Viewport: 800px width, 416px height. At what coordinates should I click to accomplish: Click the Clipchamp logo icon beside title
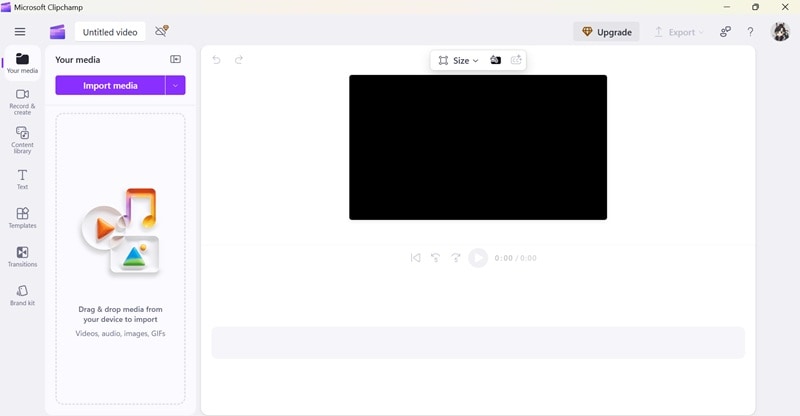(58, 32)
